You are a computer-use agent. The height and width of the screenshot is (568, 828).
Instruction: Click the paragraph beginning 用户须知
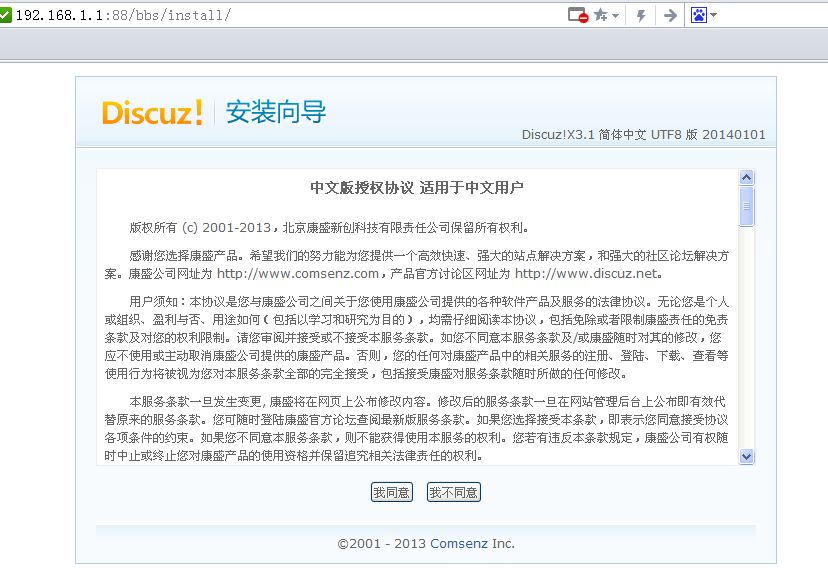pos(417,338)
